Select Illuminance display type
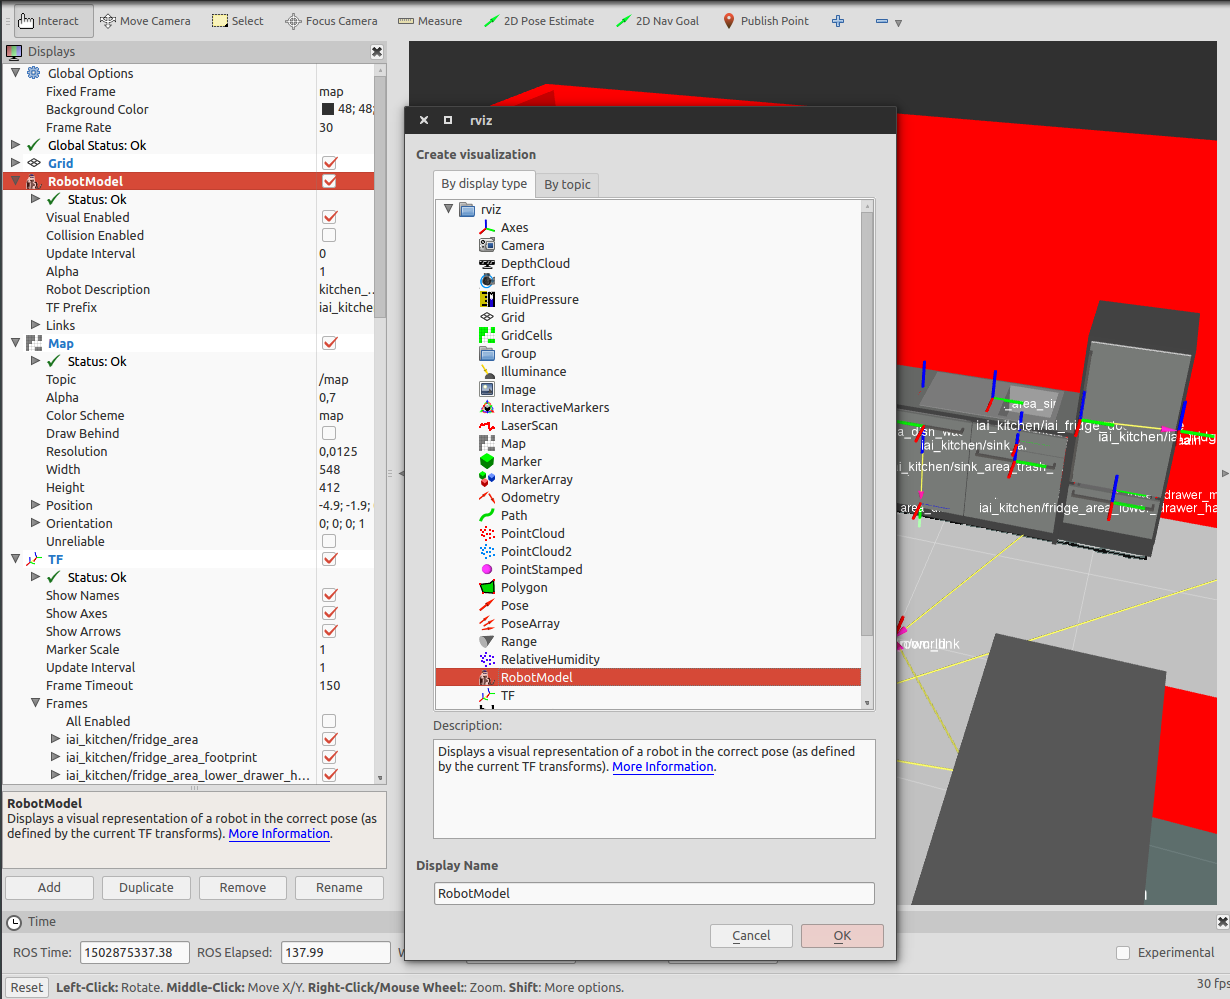This screenshot has width=1230, height=999. [x=533, y=371]
